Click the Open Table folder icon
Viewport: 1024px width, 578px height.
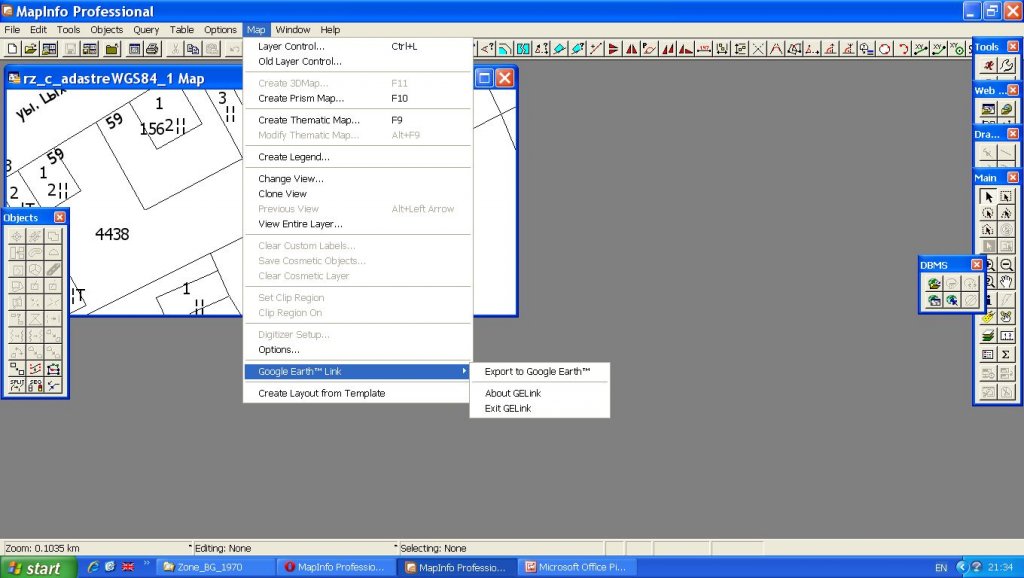click(x=31, y=48)
